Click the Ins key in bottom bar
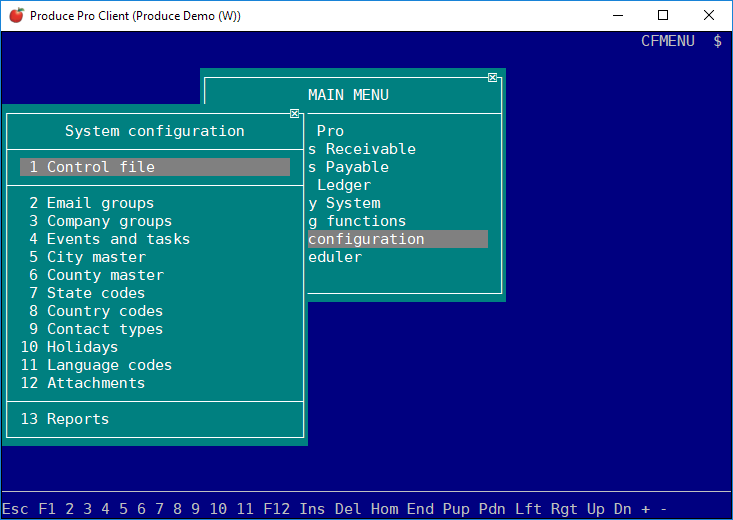Screen dimensions: 733x520 tap(312, 509)
